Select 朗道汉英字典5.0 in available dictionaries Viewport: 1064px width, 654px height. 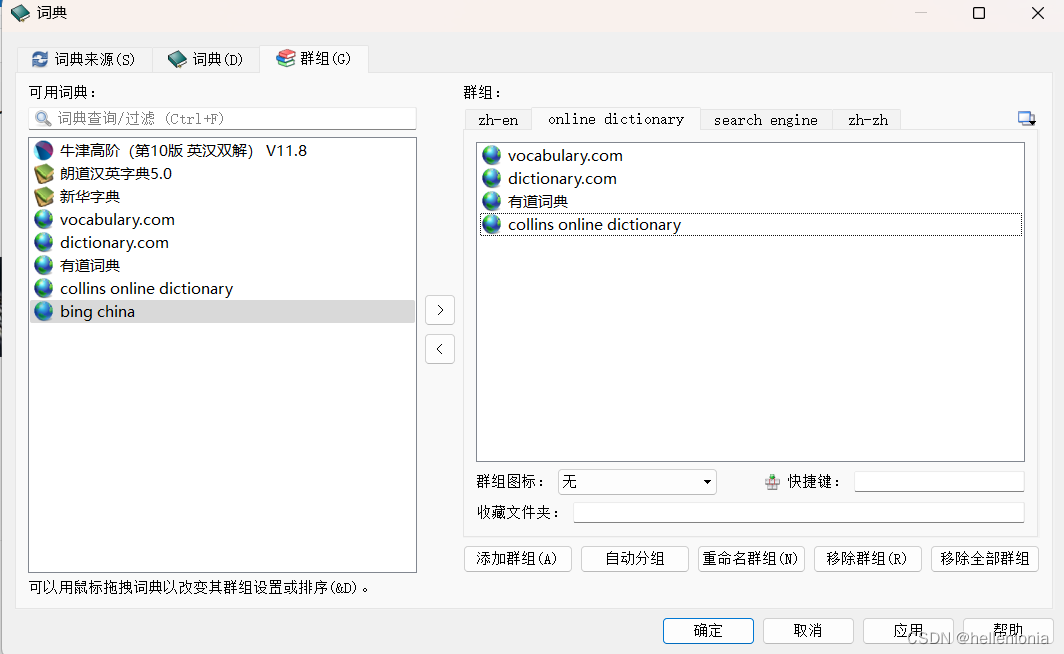[223, 174]
